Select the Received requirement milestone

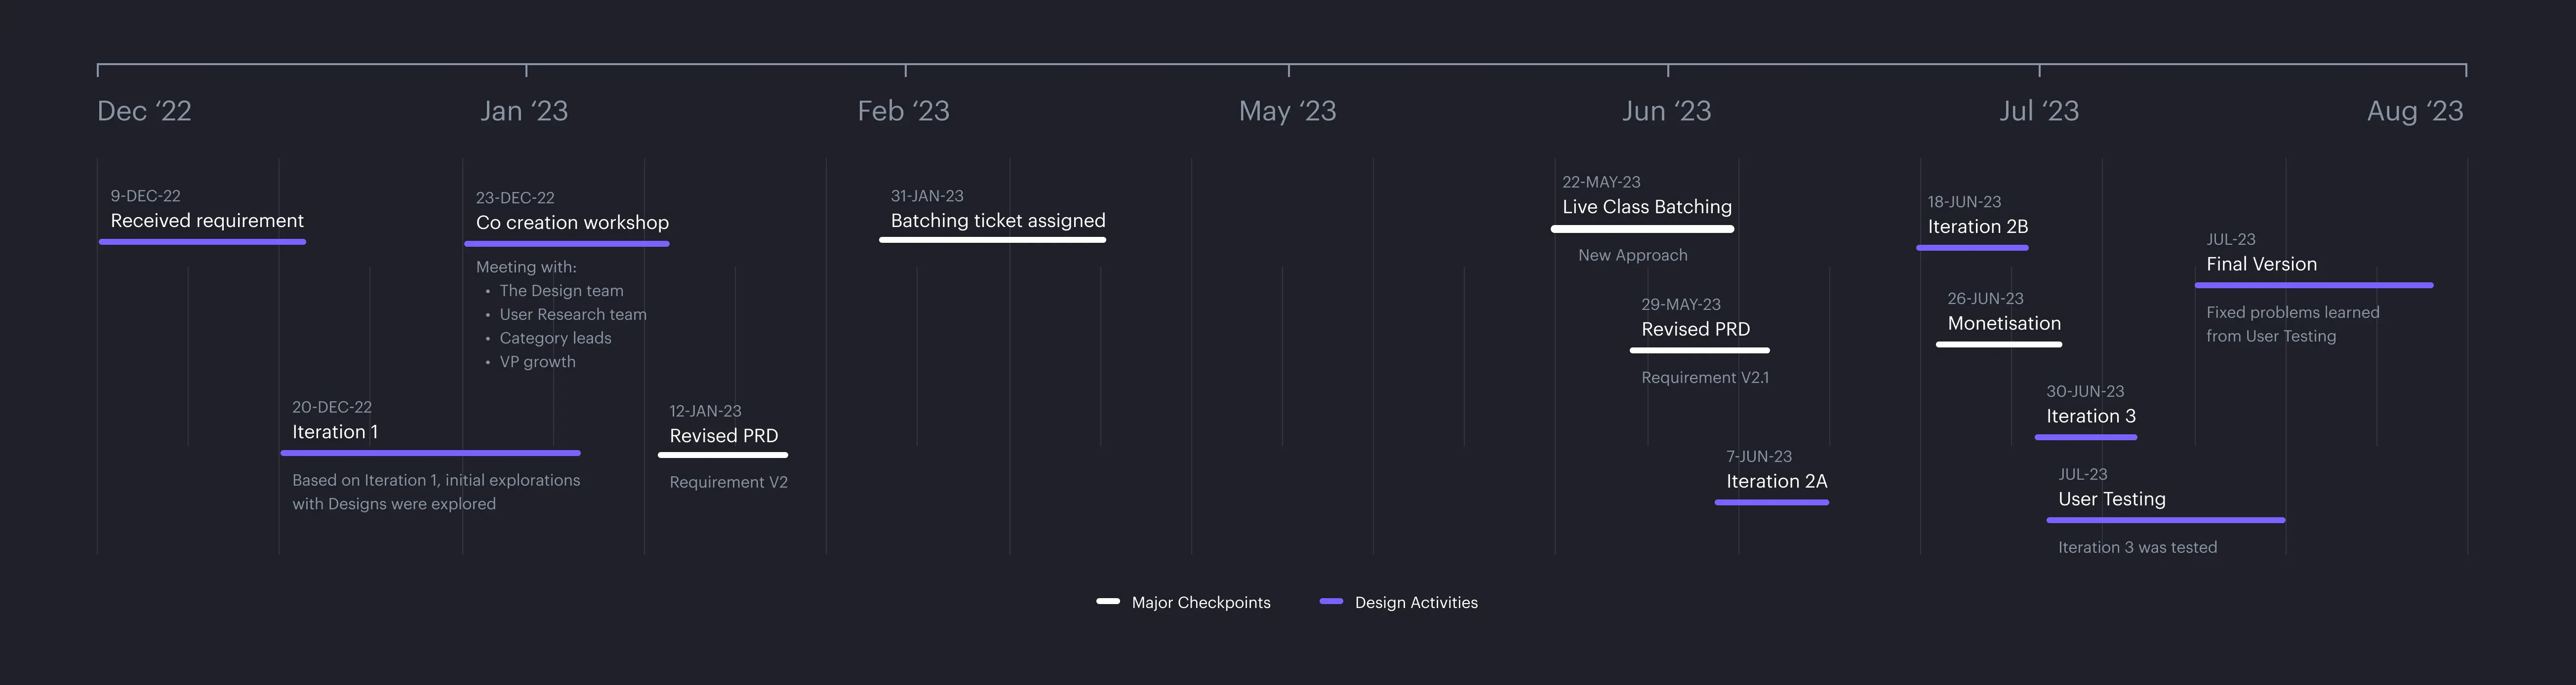(207, 221)
